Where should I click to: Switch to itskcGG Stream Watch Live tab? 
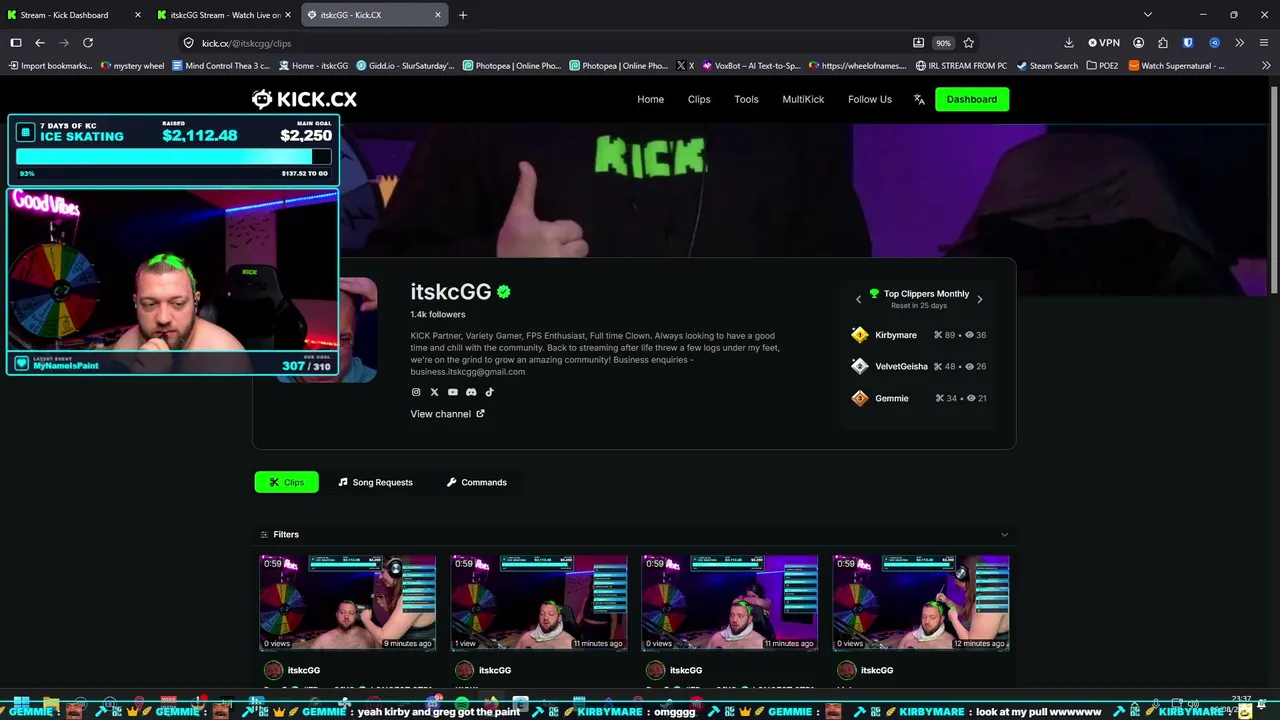224,15
